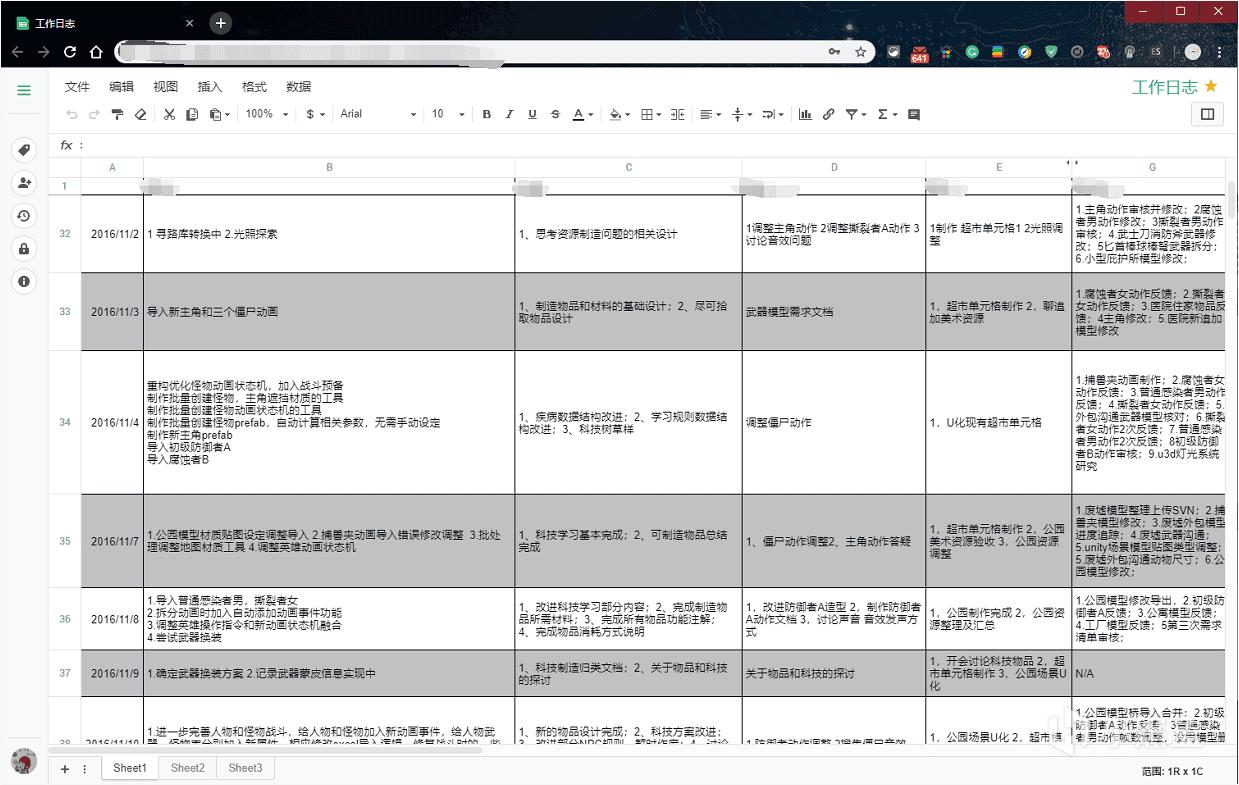Toggle bold formatting
The width and height of the screenshot is (1239, 785).
click(x=487, y=114)
